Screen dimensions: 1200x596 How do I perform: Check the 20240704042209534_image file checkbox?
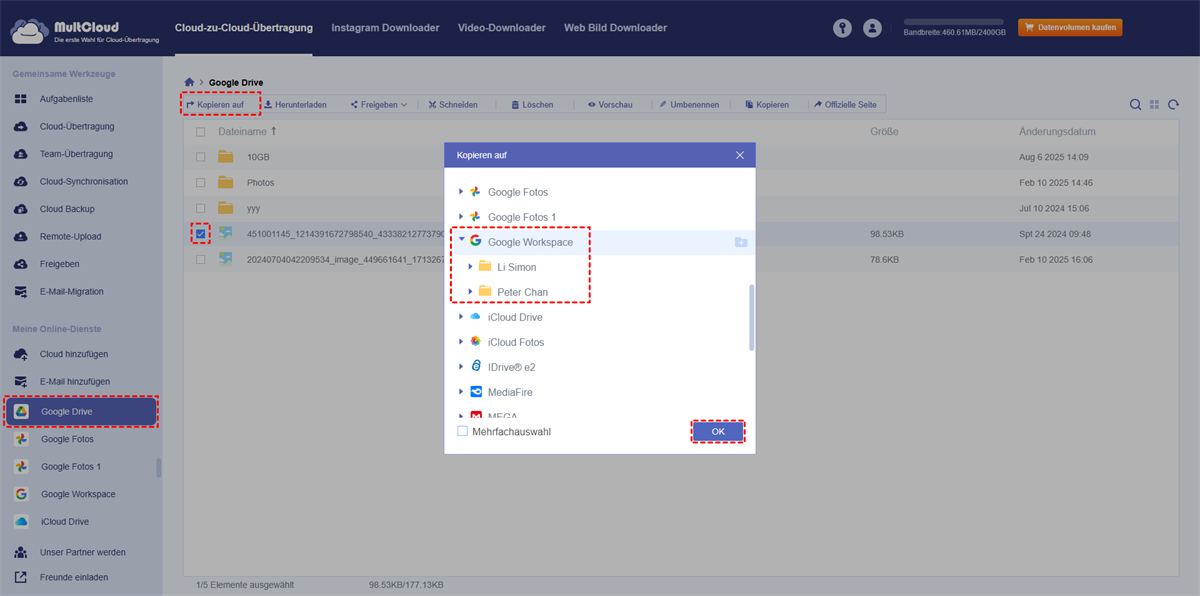tap(201, 259)
